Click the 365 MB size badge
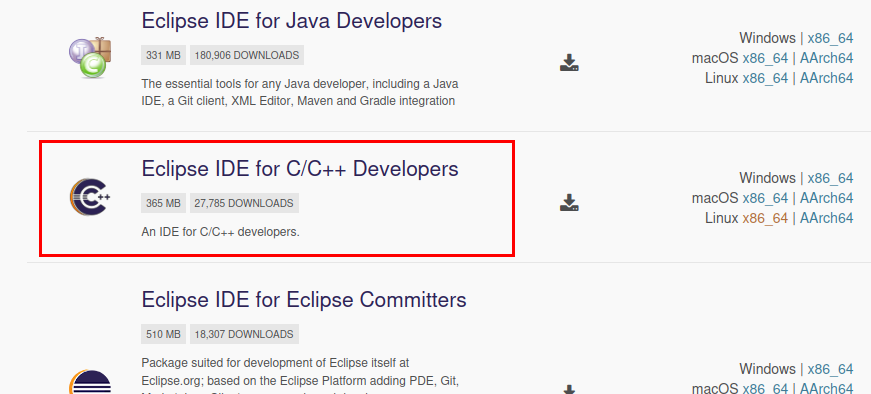 click(x=163, y=203)
